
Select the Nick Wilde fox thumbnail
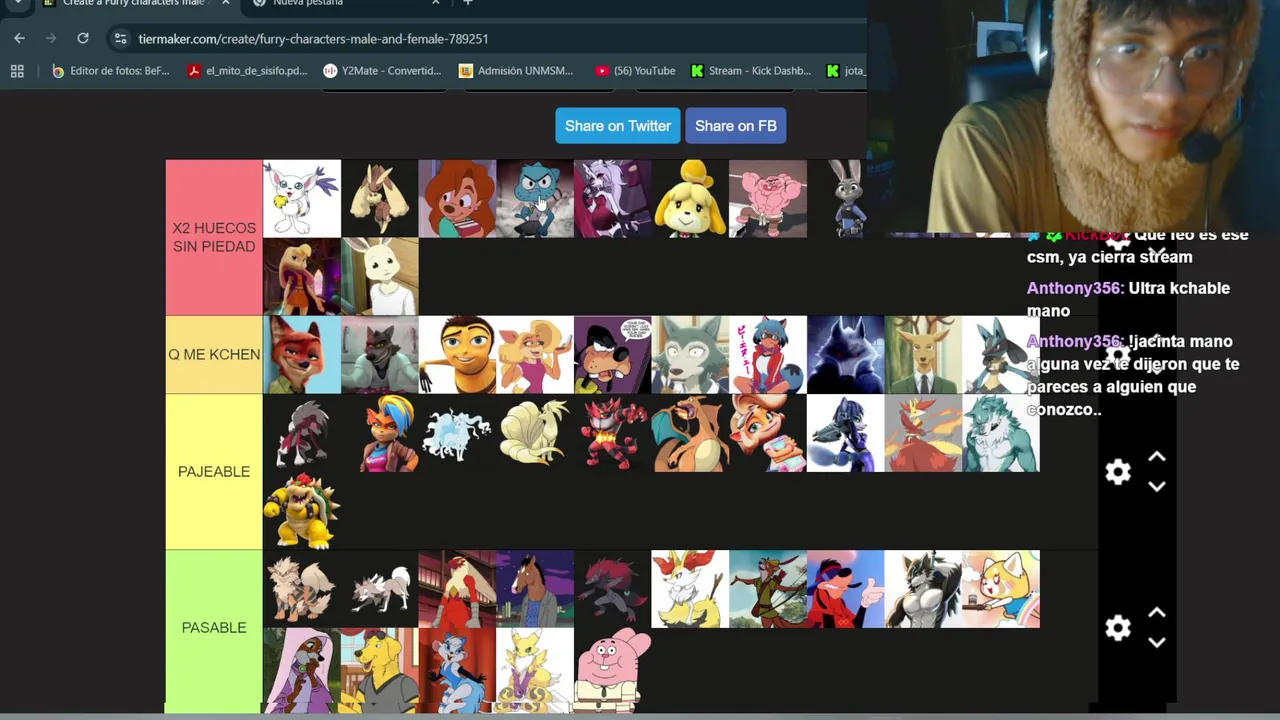point(302,355)
